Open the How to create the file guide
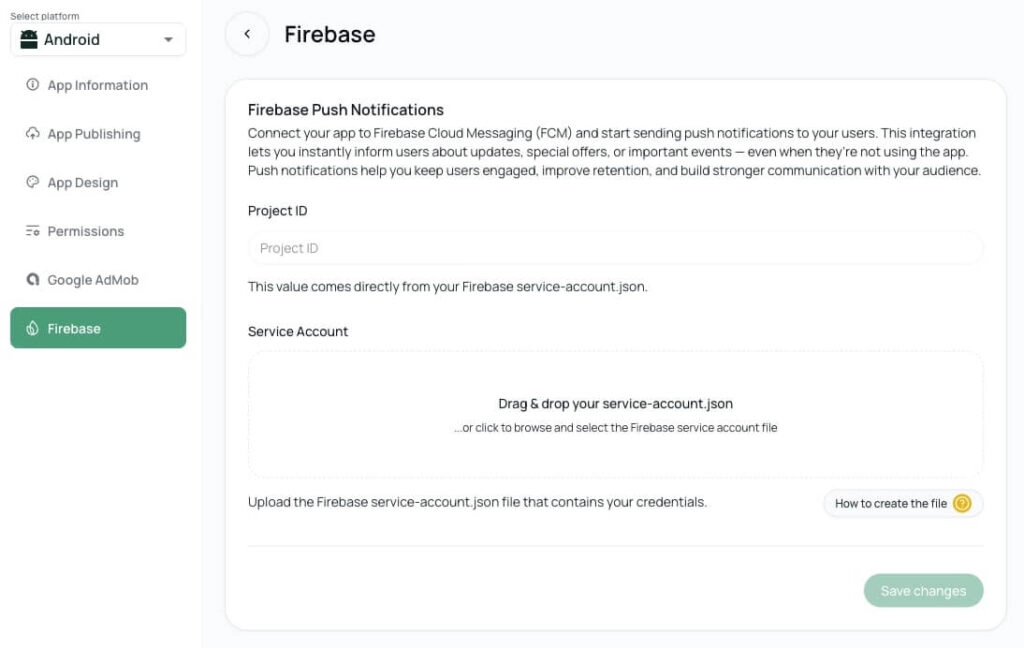Image resolution: width=1024 pixels, height=648 pixels. [891, 503]
